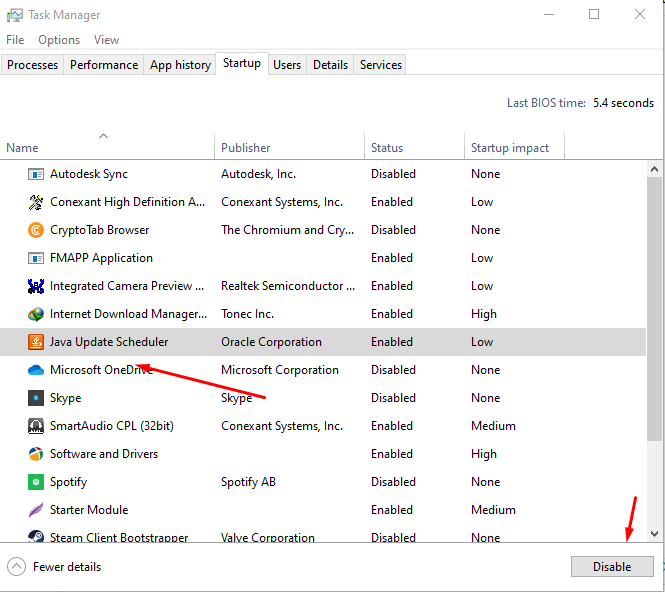Image resolution: width=665 pixels, height=592 pixels.
Task: Select the Steam Client Bootstrapper name
Action: 119,537
